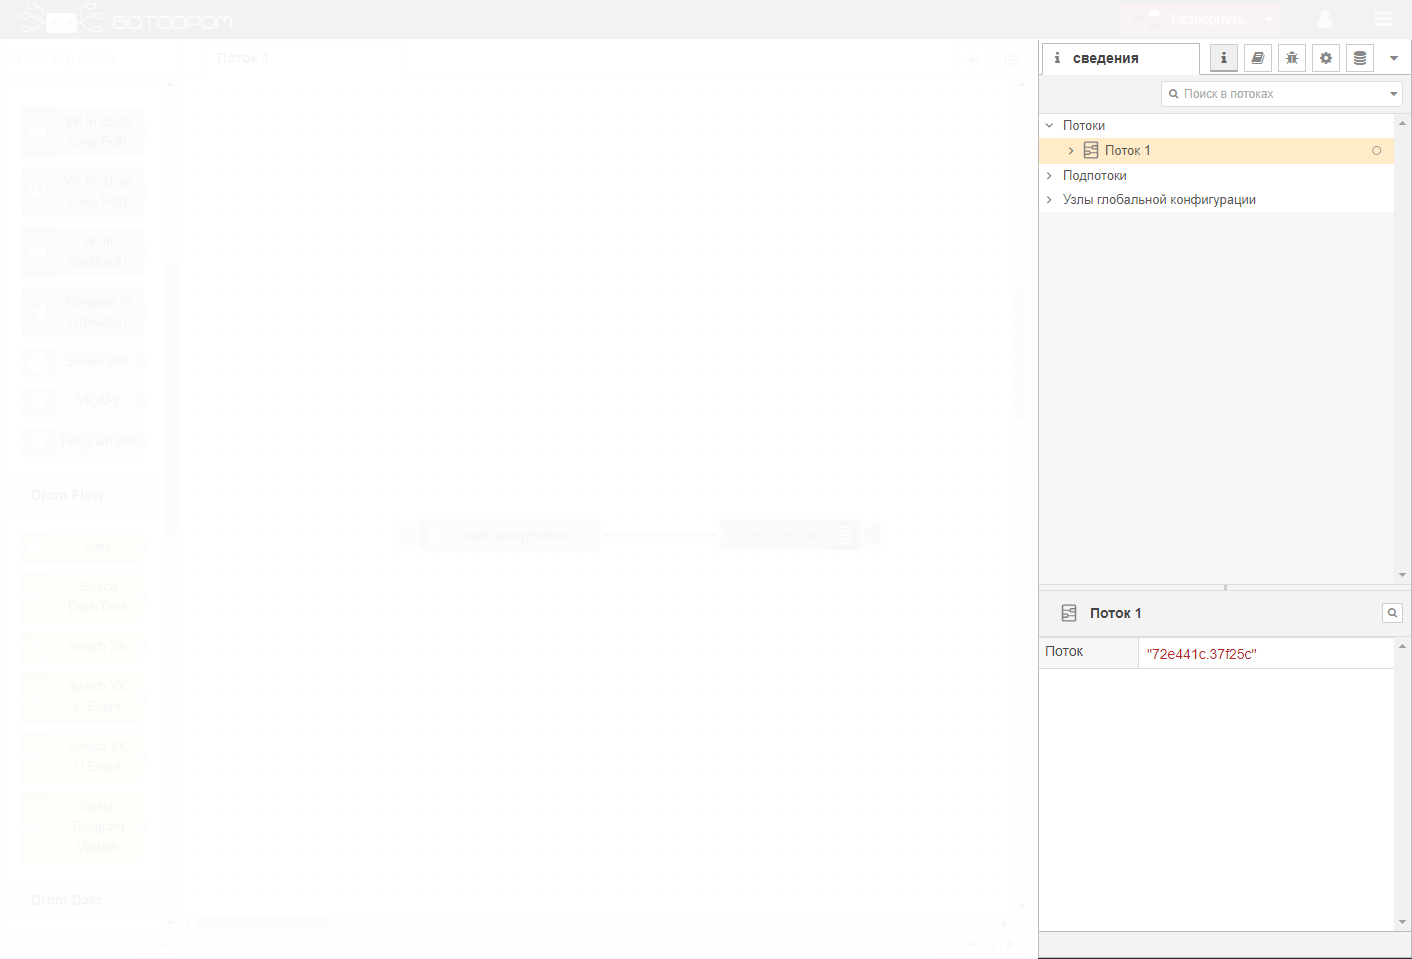This screenshot has height=959, width=1412.
Task: Open the sidebar tabs dropdown arrow
Action: (1394, 58)
